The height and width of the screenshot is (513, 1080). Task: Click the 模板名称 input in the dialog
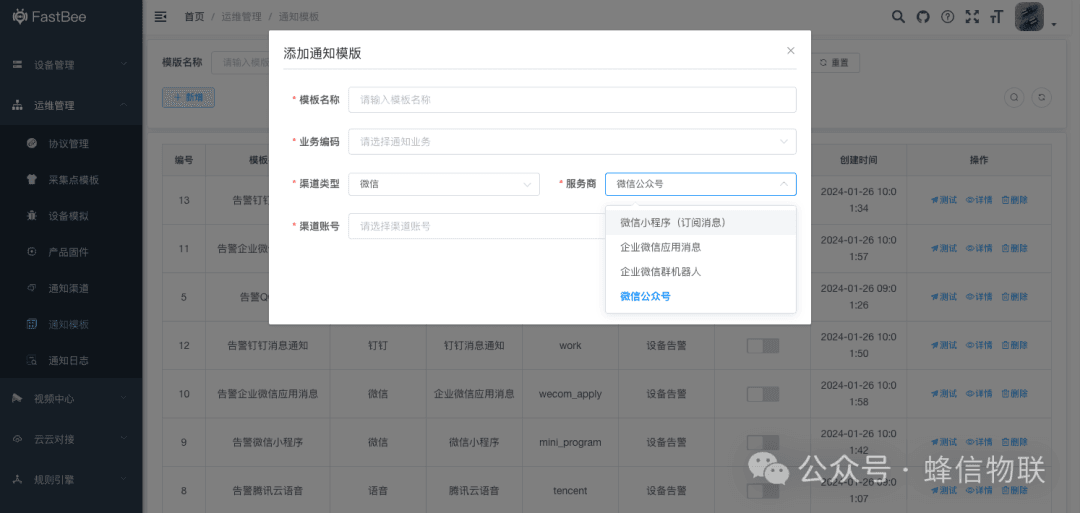[572, 100]
